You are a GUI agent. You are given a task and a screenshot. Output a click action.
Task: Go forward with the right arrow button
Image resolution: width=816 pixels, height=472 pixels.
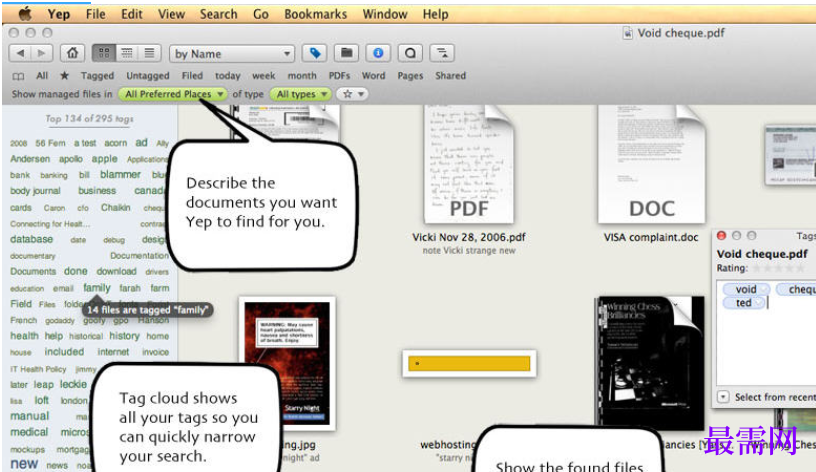[x=42, y=53]
